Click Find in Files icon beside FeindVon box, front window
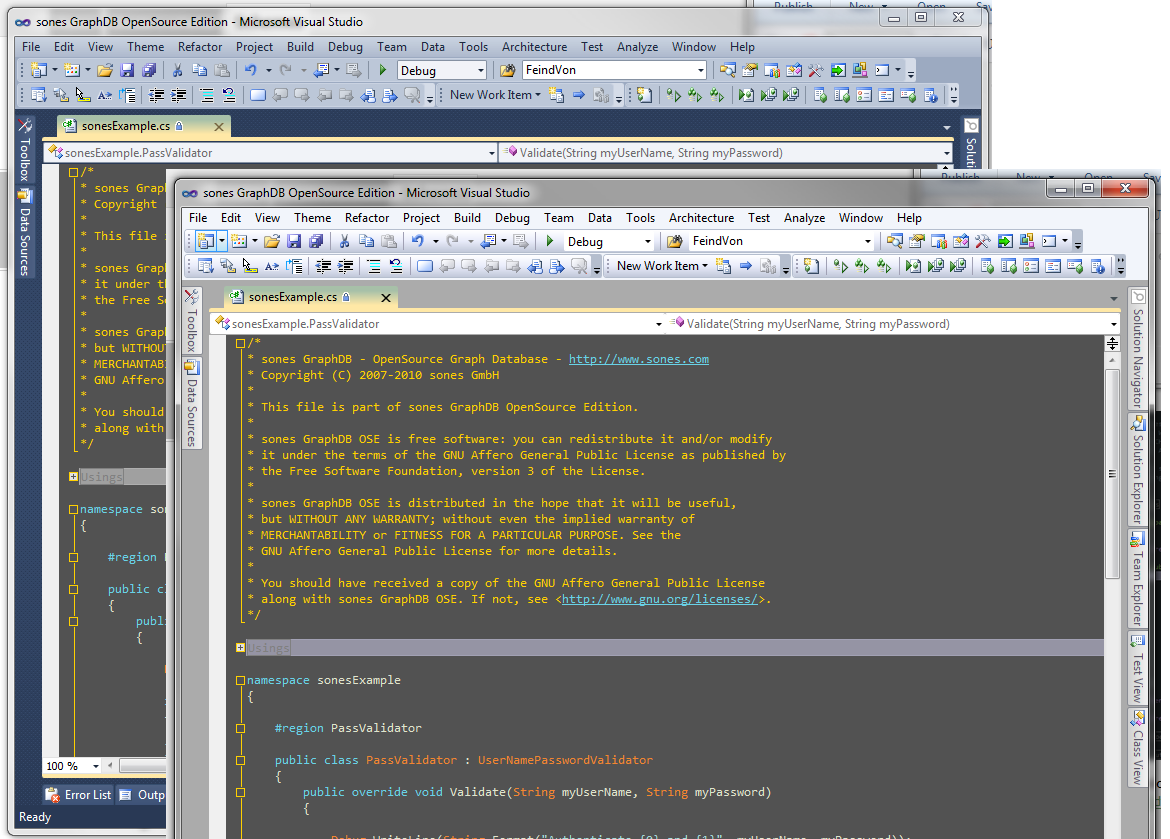 pos(675,241)
